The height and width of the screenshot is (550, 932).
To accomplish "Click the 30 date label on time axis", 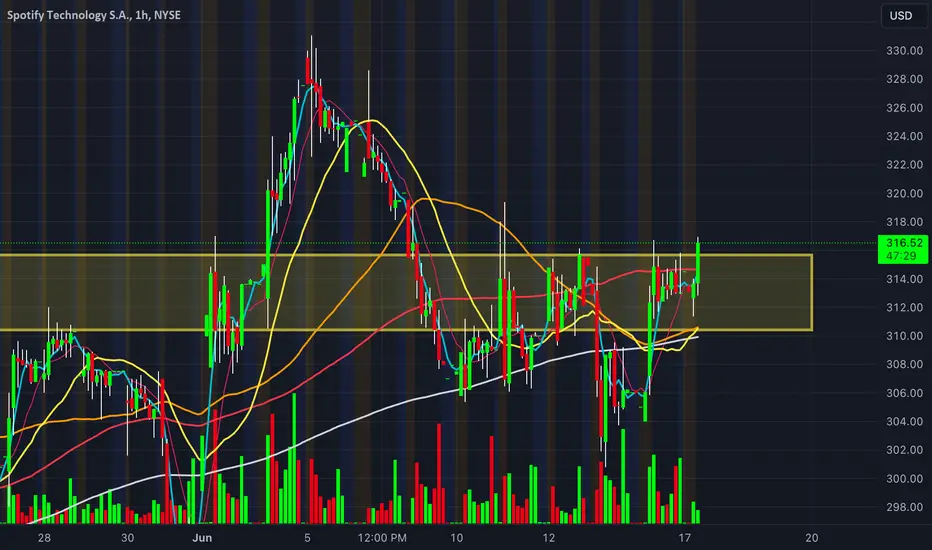I will point(127,538).
